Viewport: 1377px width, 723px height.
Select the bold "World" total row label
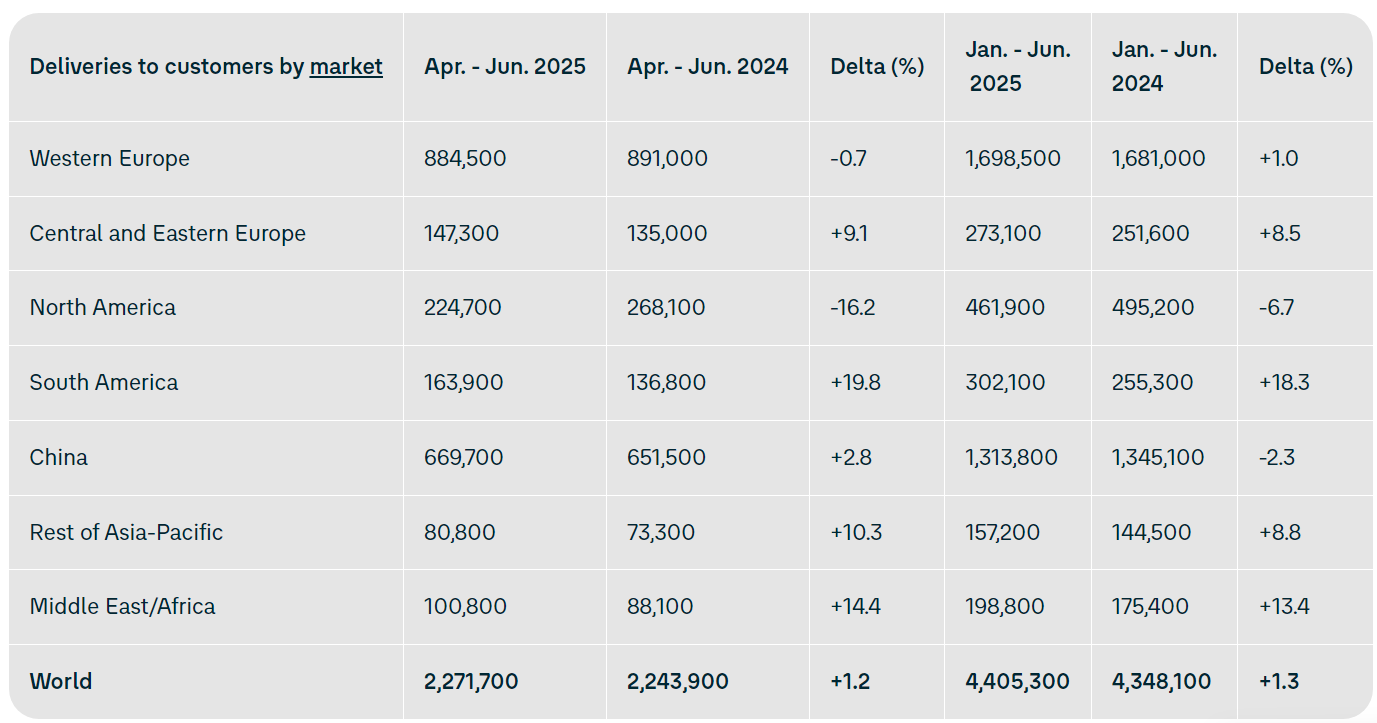(61, 682)
